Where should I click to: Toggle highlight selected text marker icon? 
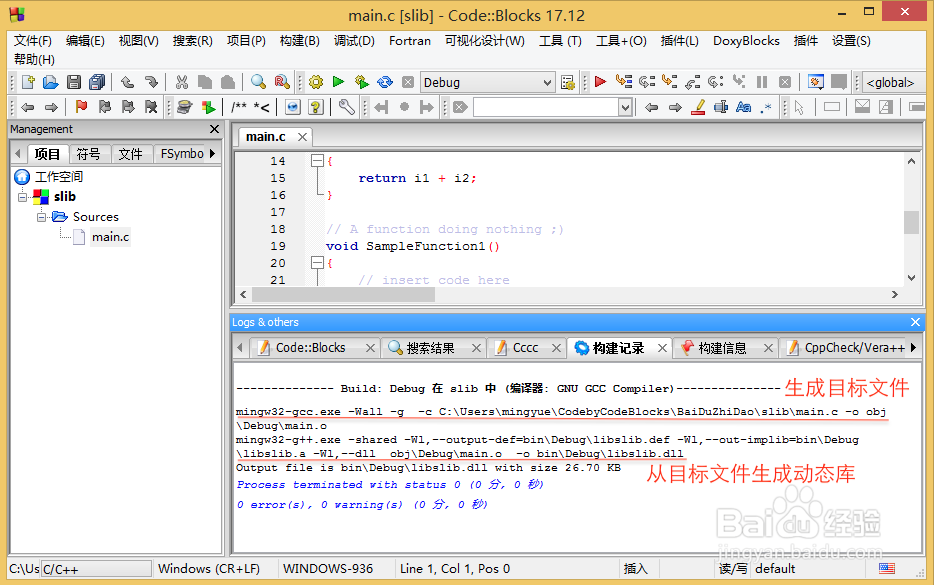(x=698, y=107)
